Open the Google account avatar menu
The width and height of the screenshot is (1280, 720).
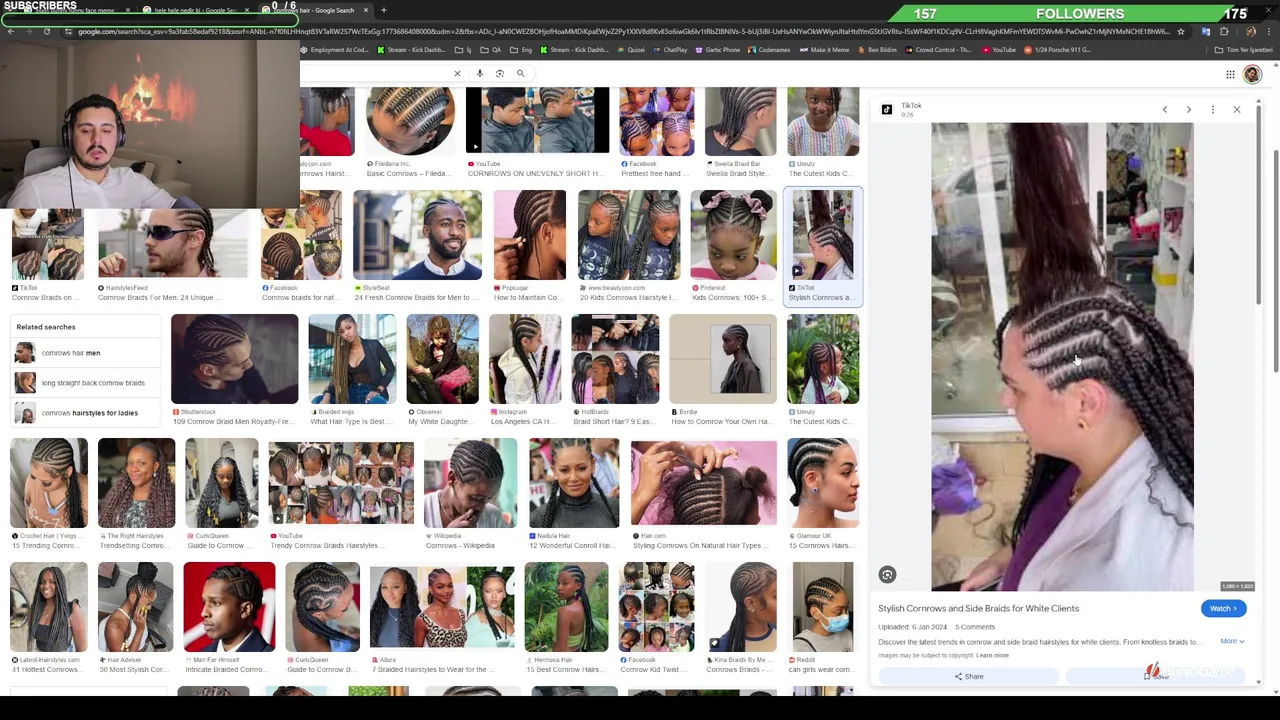click(x=1252, y=74)
